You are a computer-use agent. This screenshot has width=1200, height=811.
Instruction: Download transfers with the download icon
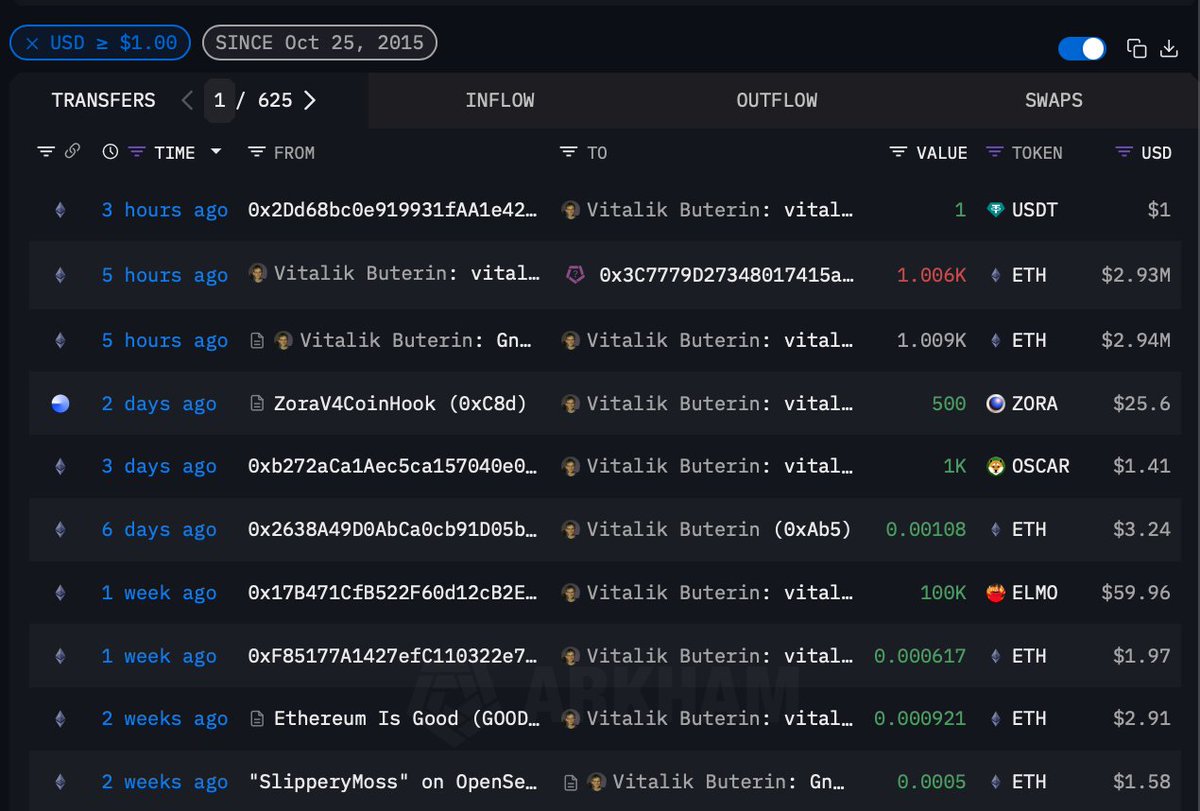pos(1168,48)
